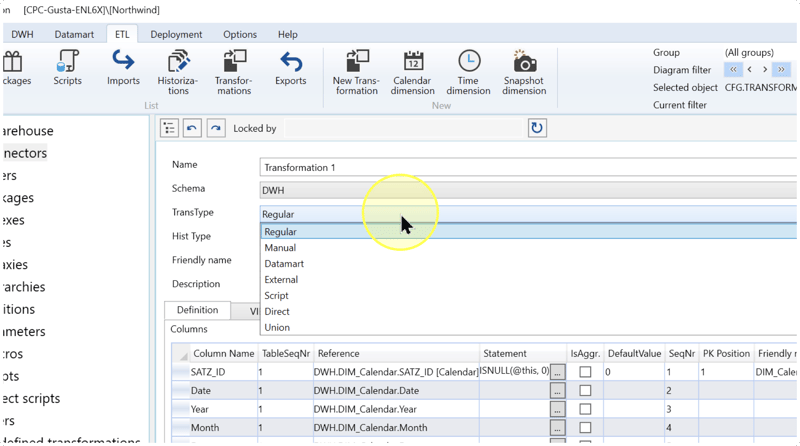The height and width of the screenshot is (446, 800).
Task: Go to previous diagram filter
Action: click(x=749, y=69)
